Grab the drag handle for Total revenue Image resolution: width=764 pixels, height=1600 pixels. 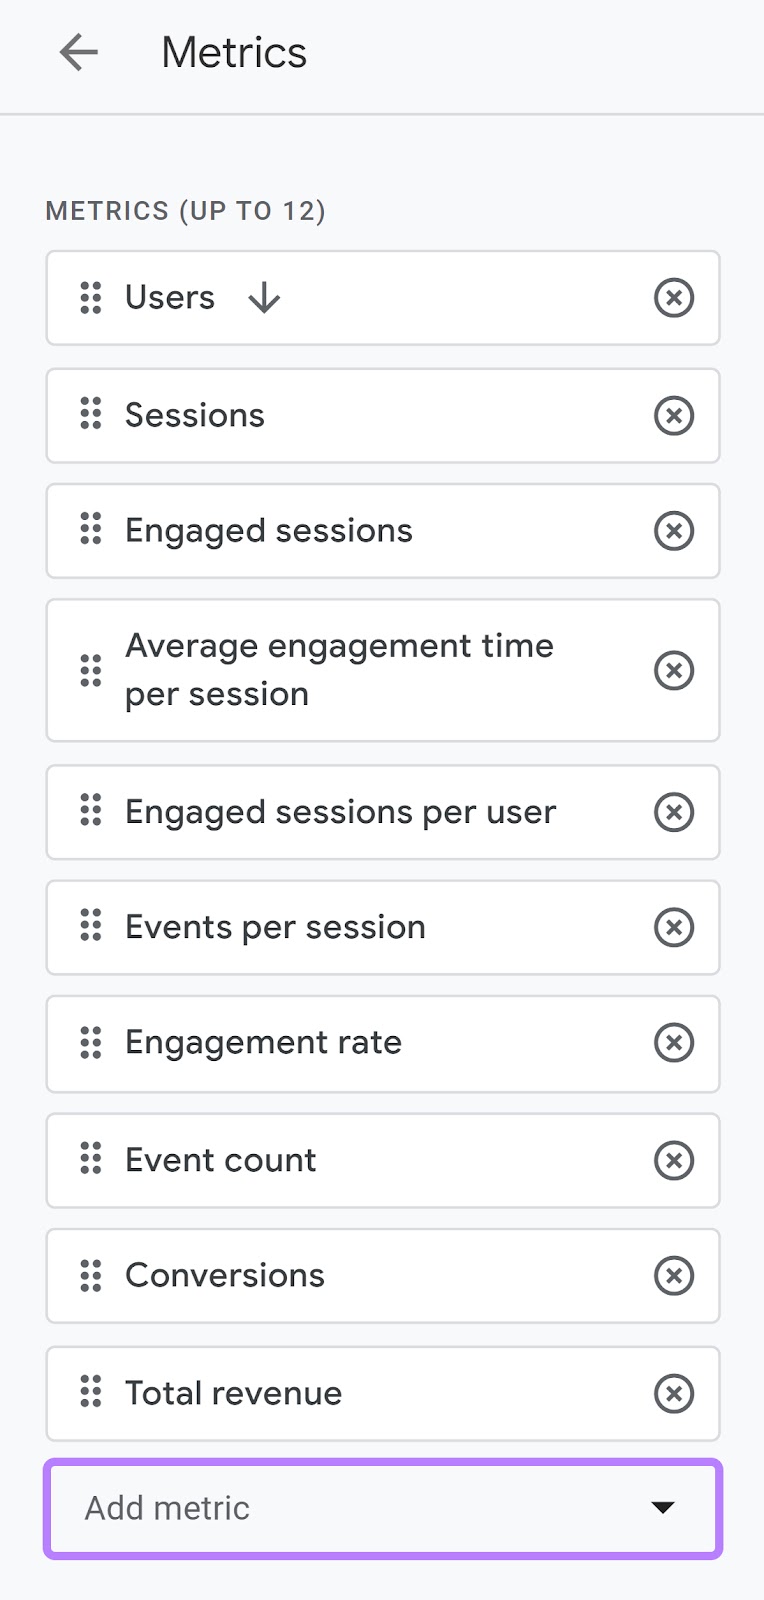coord(90,1393)
